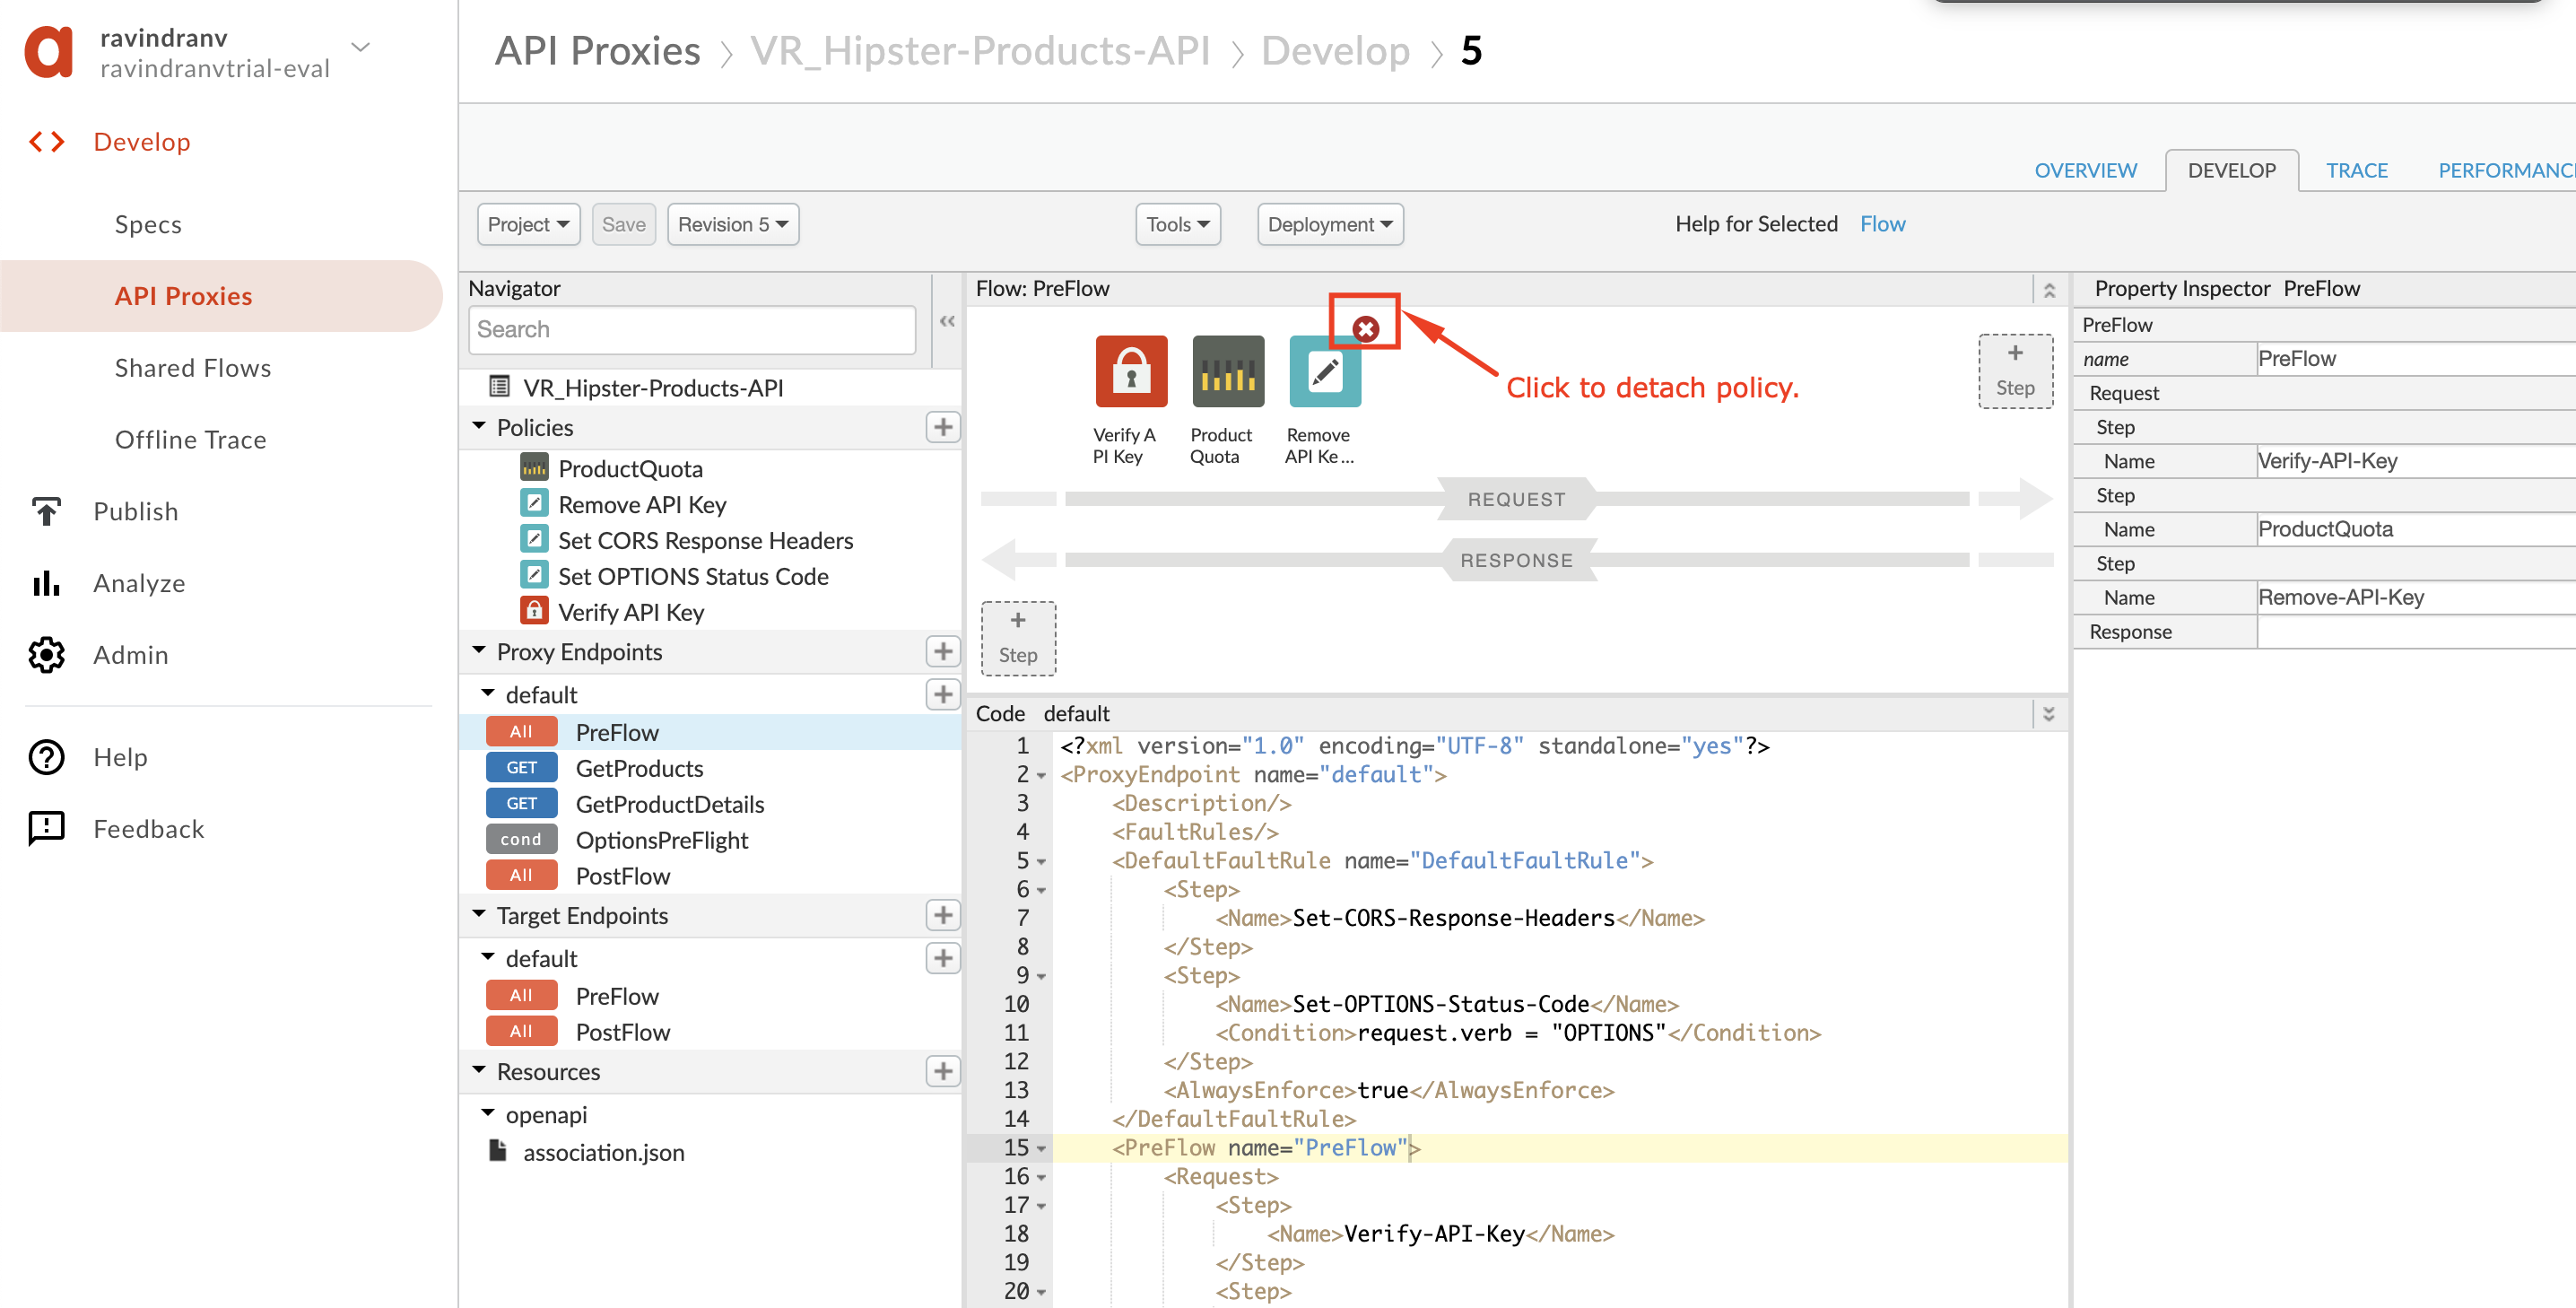2576x1308 pixels.
Task: Collapse the default proxy endpoint node
Action: pyautogui.click(x=488, y=693)
